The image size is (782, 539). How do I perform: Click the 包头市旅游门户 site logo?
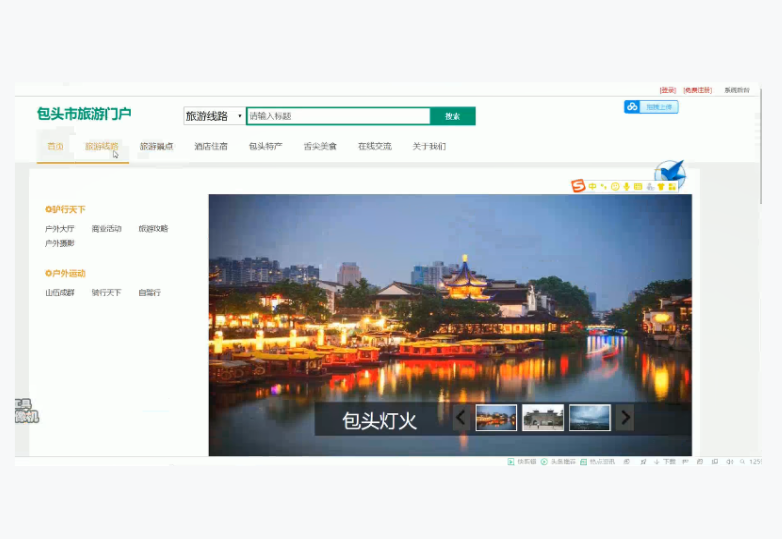[84, 114]
